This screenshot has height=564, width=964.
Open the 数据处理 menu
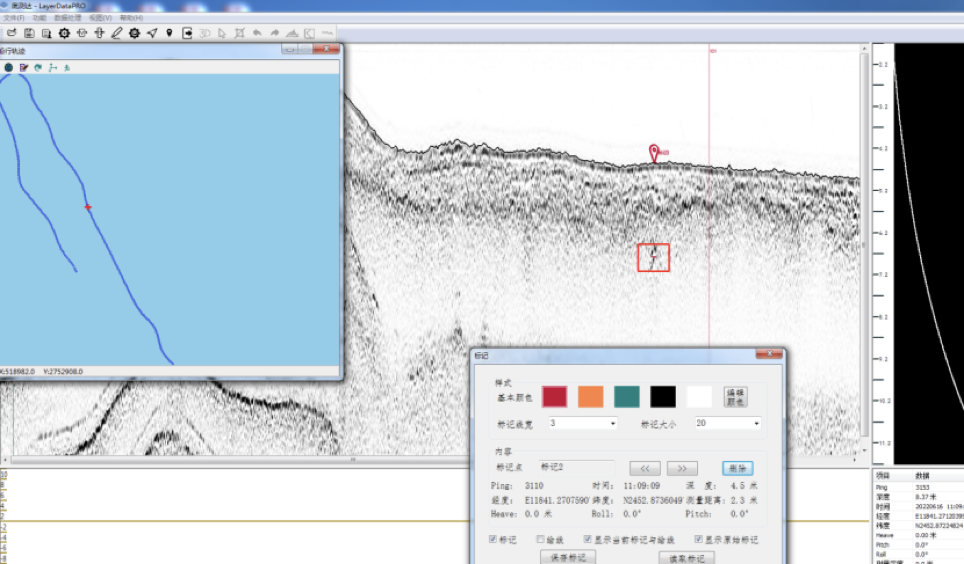click(x=67, y=18)
